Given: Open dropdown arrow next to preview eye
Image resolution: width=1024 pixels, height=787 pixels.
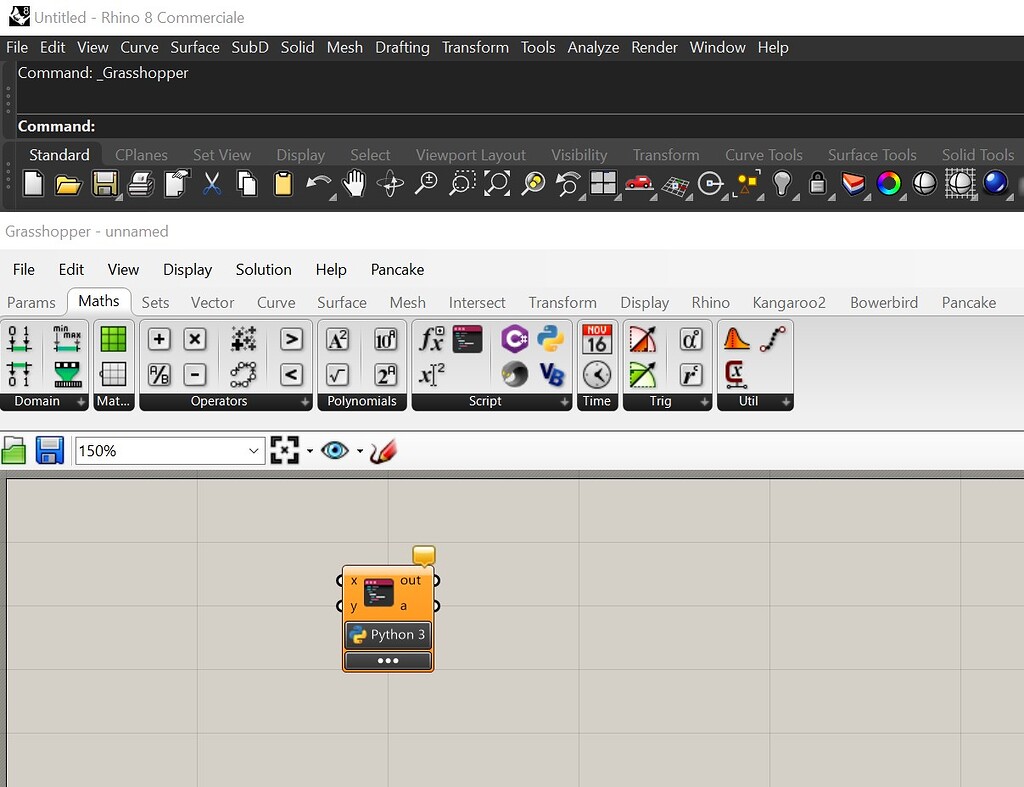Looking at the screenshot, I should (360, 451).
